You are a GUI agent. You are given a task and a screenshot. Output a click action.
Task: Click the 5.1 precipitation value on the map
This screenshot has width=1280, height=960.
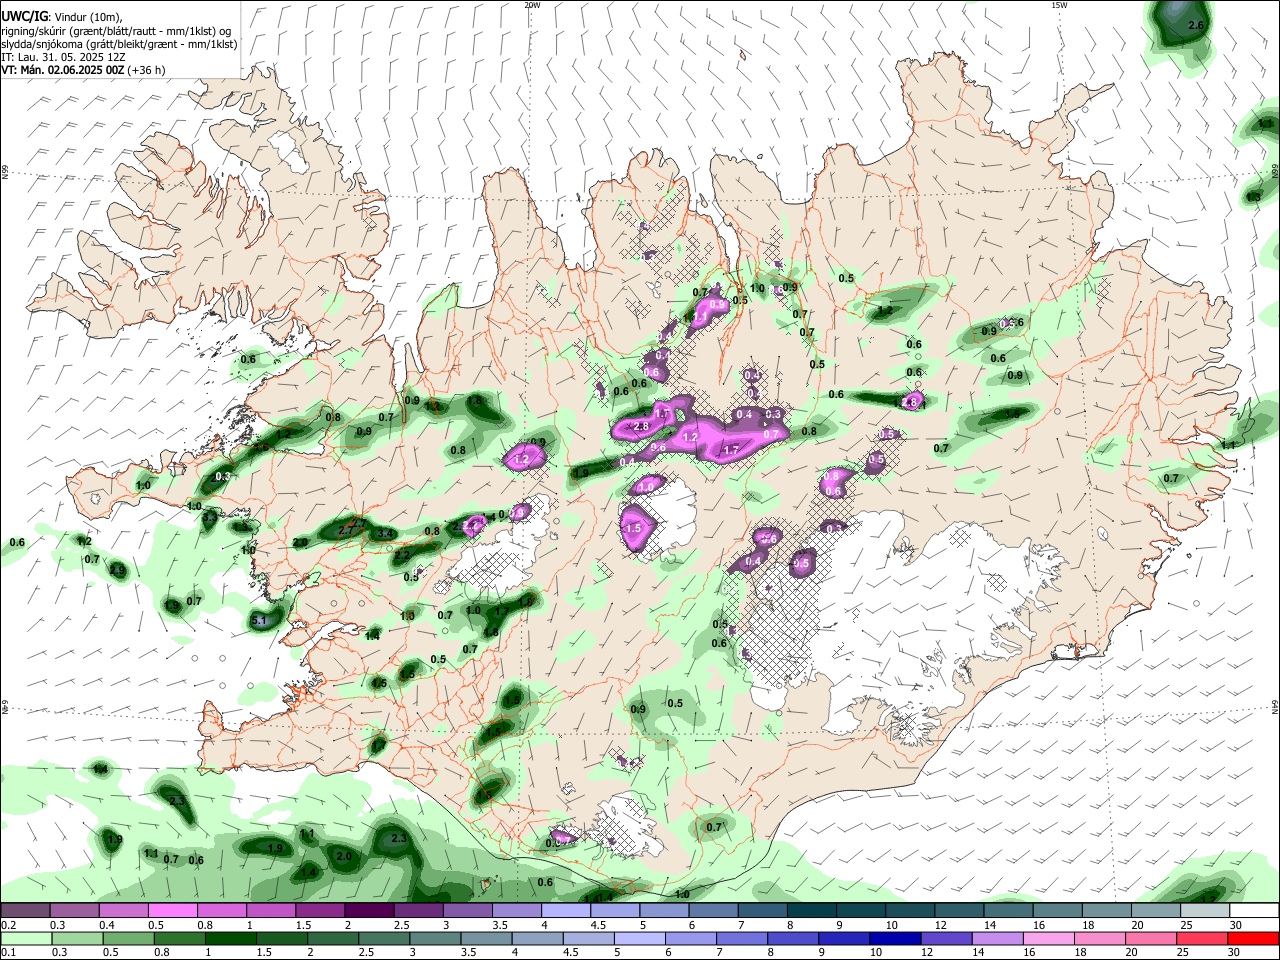coord(260,621)
